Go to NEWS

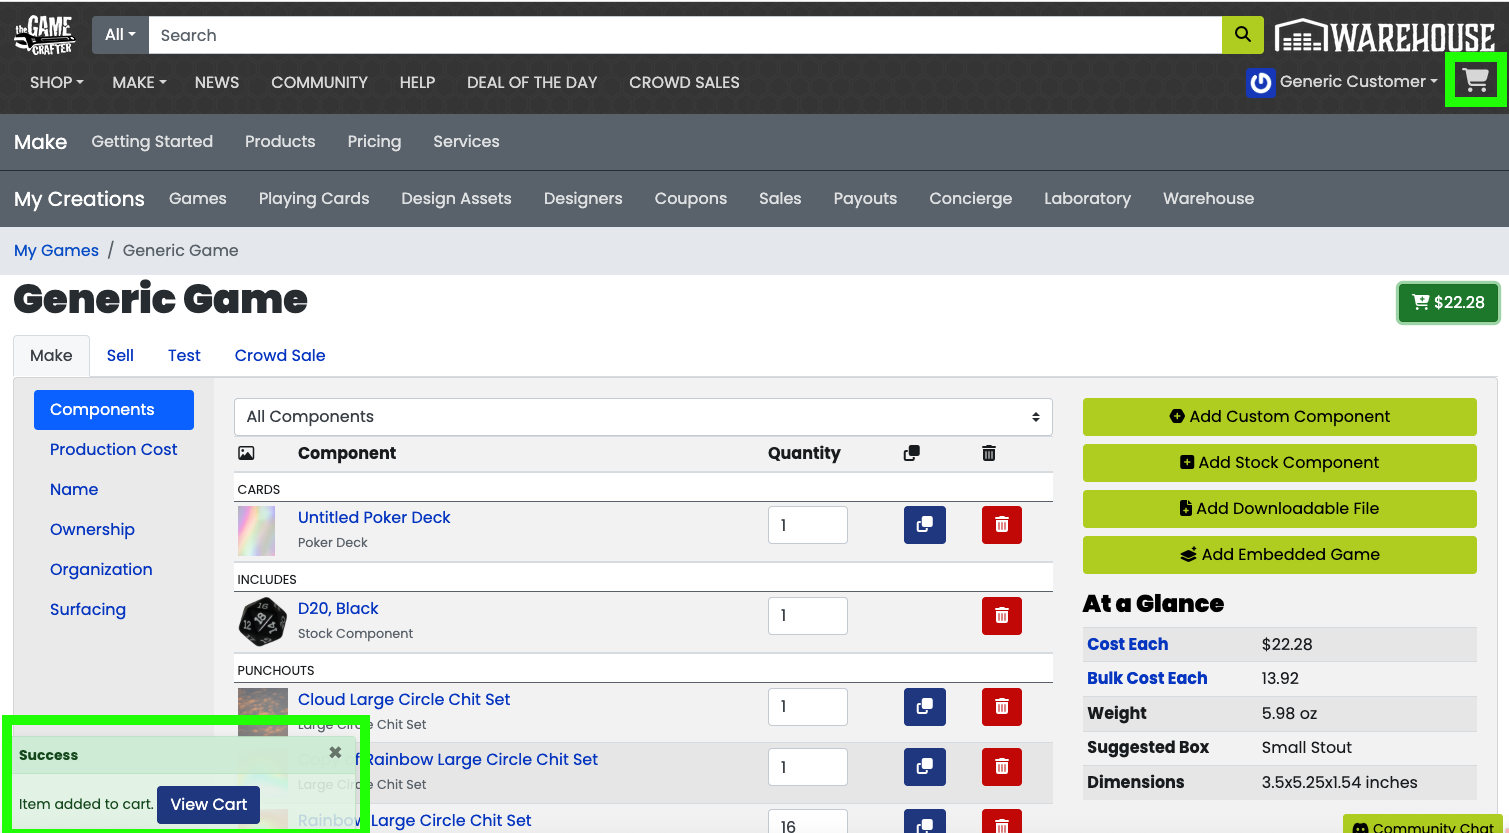[217, 82]
